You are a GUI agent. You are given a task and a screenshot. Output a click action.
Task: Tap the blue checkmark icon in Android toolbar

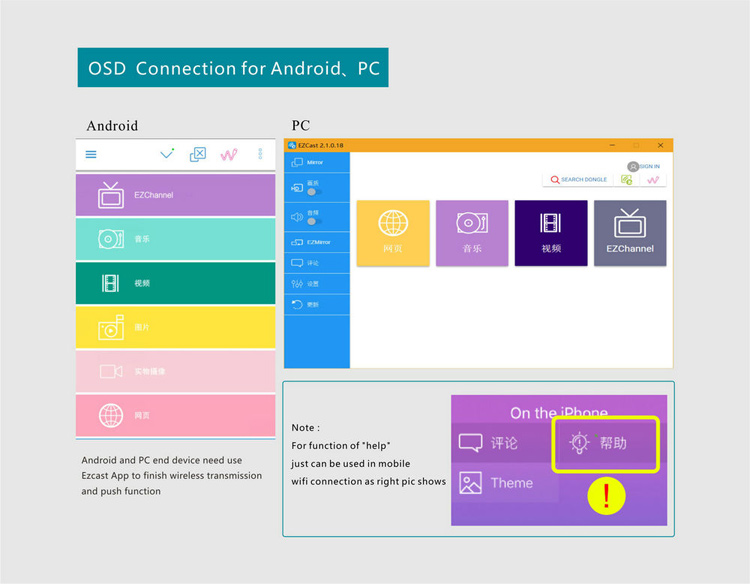167,154
